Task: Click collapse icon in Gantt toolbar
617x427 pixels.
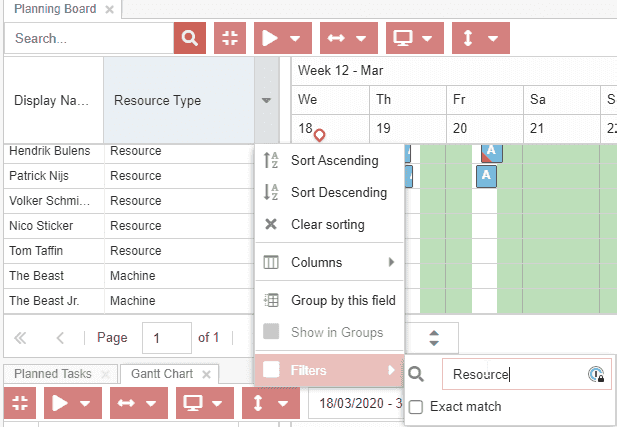Action: point(20,403)
